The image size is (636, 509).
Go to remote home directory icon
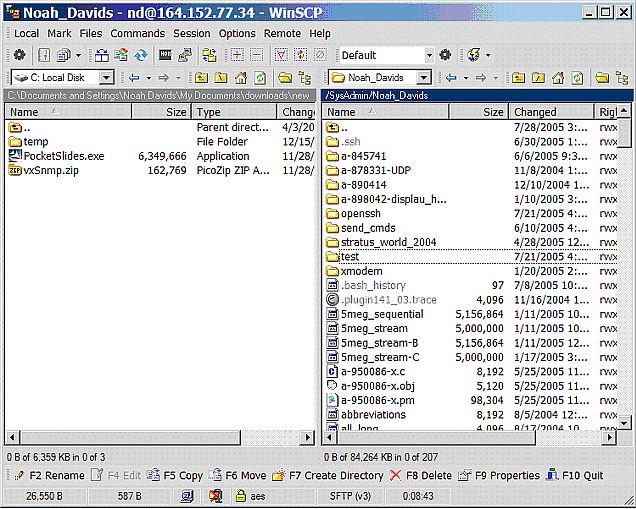(558, 77)
